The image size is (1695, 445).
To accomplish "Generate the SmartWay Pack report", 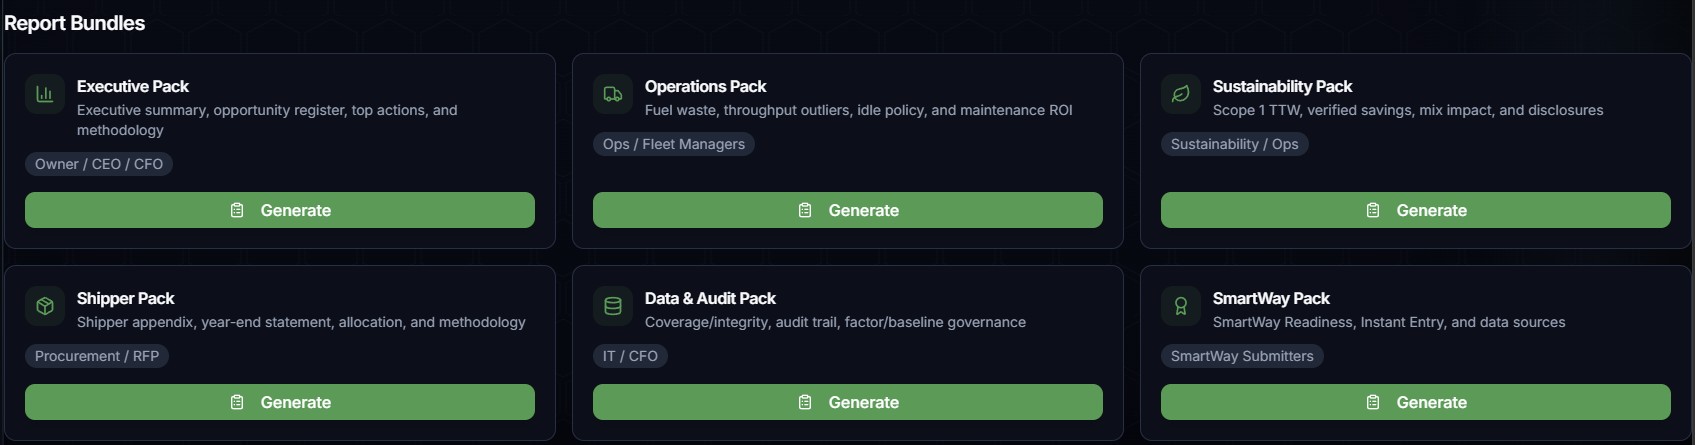I will 1416,402.
